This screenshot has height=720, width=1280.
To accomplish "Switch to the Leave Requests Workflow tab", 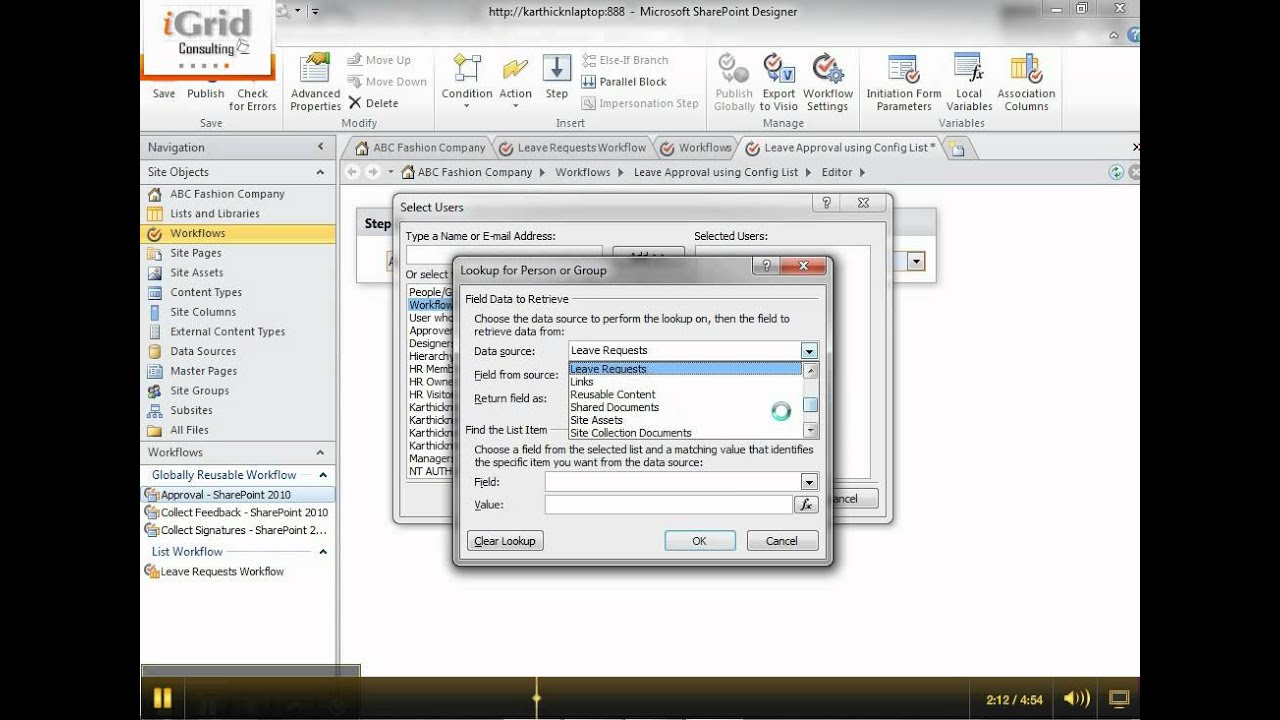I will [572, 148].
